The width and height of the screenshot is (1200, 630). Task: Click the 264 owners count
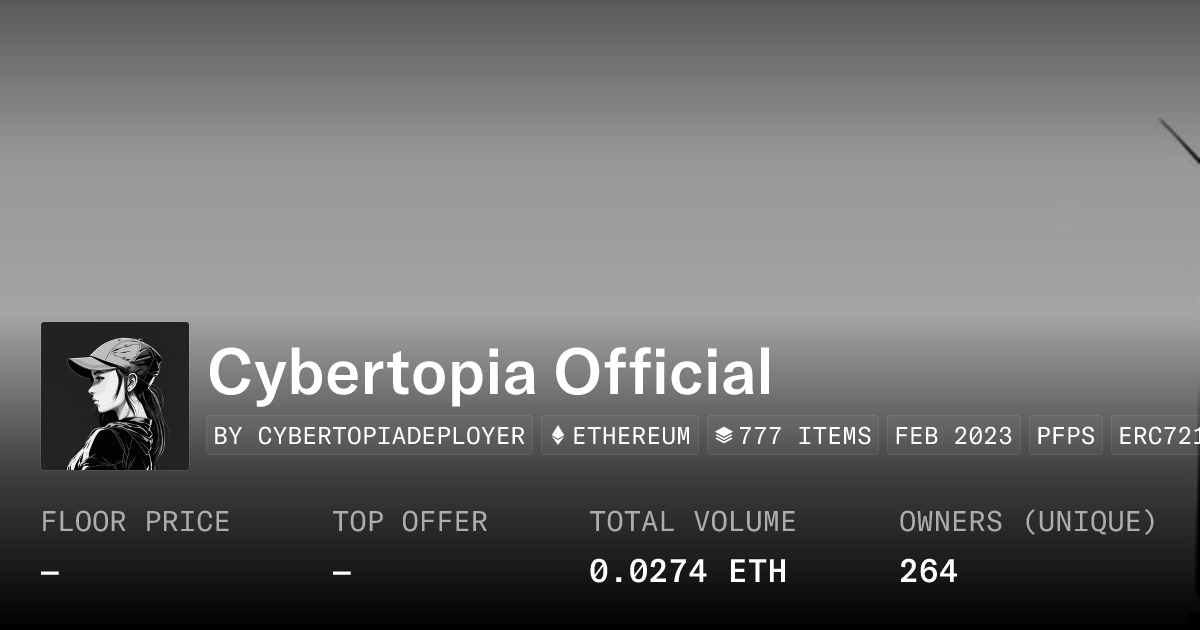(928, 572)
